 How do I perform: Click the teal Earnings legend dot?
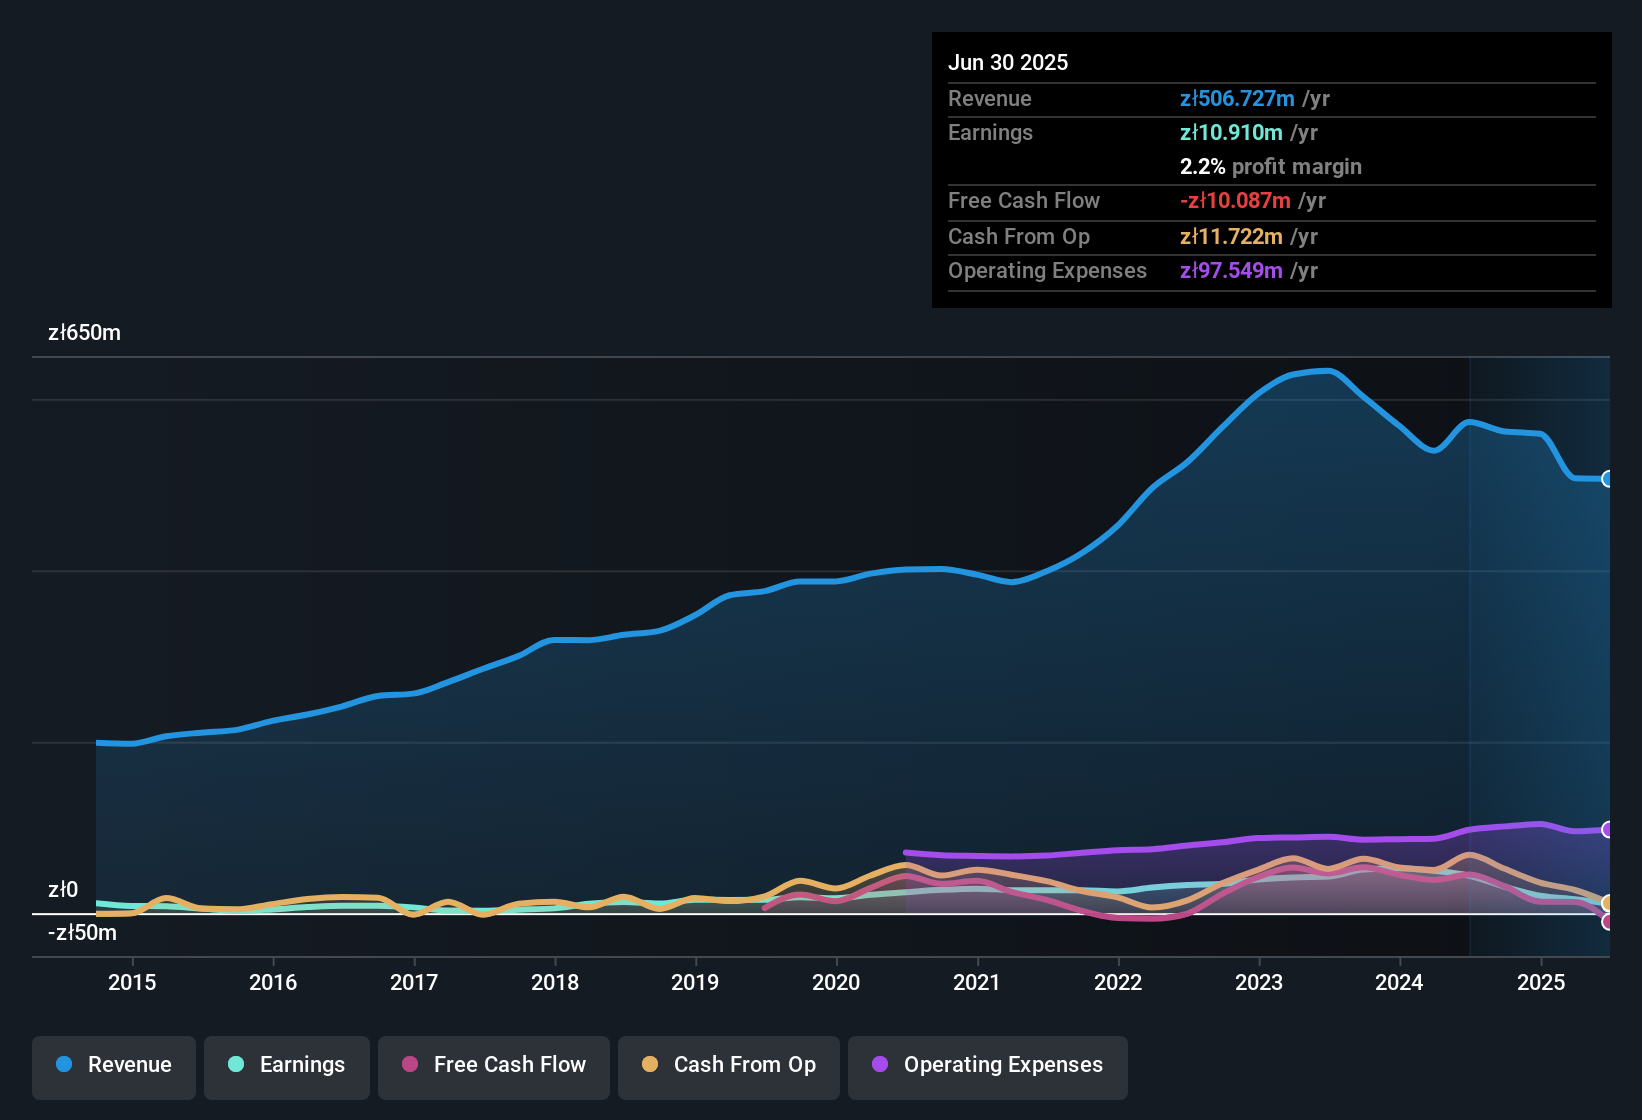(x=235, y=1065)
